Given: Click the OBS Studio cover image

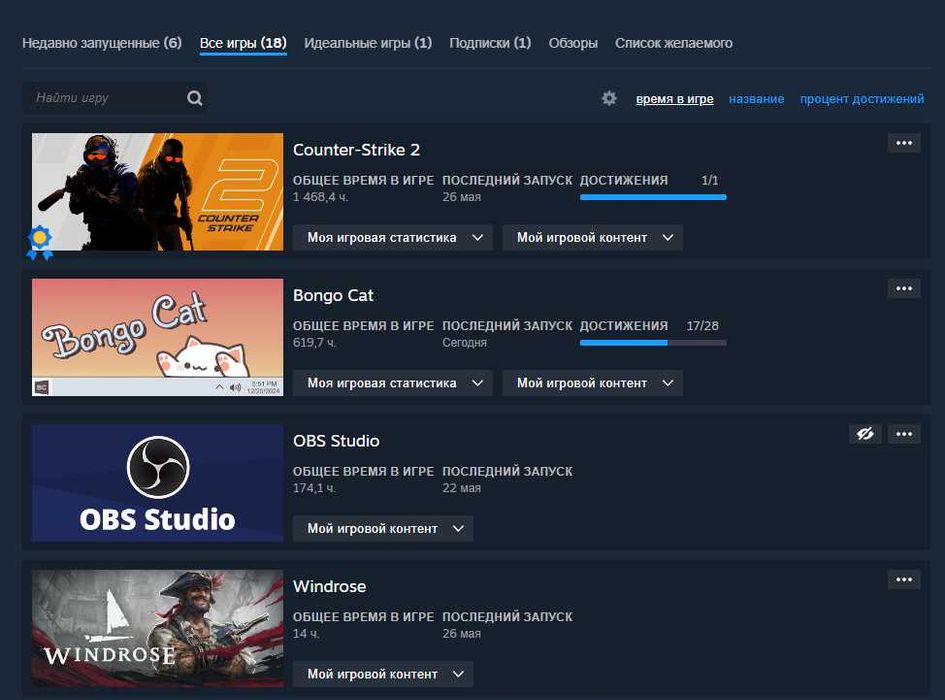Looking at the screenshot, I should [x=157, y=483].
